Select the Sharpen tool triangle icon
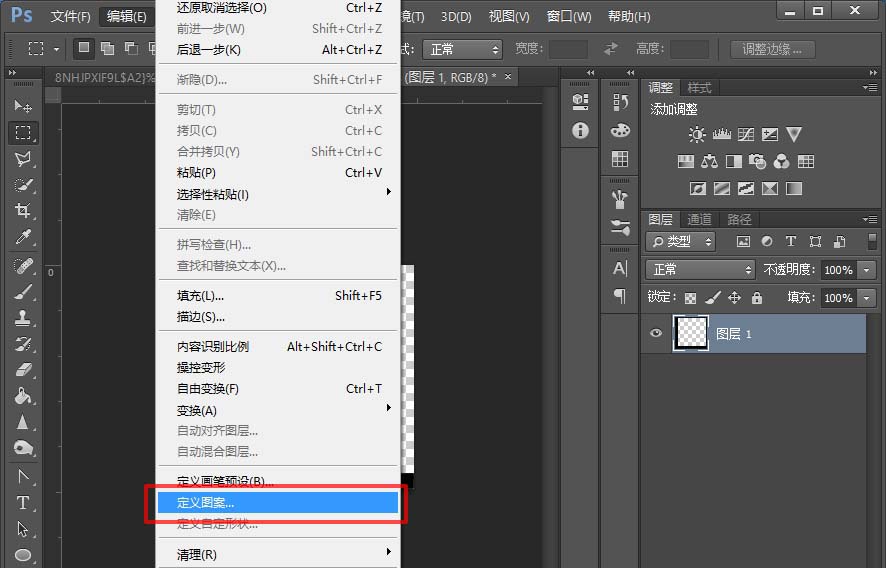This screenshot has width=886, height=568. pyautogui.click(x=23, y=422)
